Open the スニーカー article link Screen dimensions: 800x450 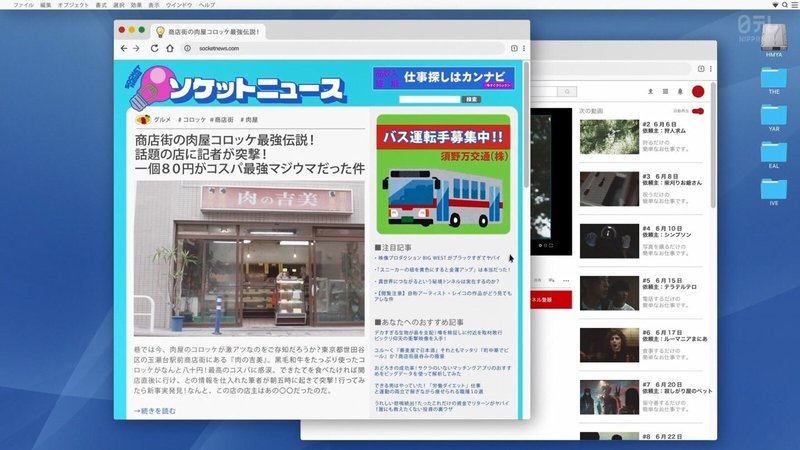[x=442, y=269]
